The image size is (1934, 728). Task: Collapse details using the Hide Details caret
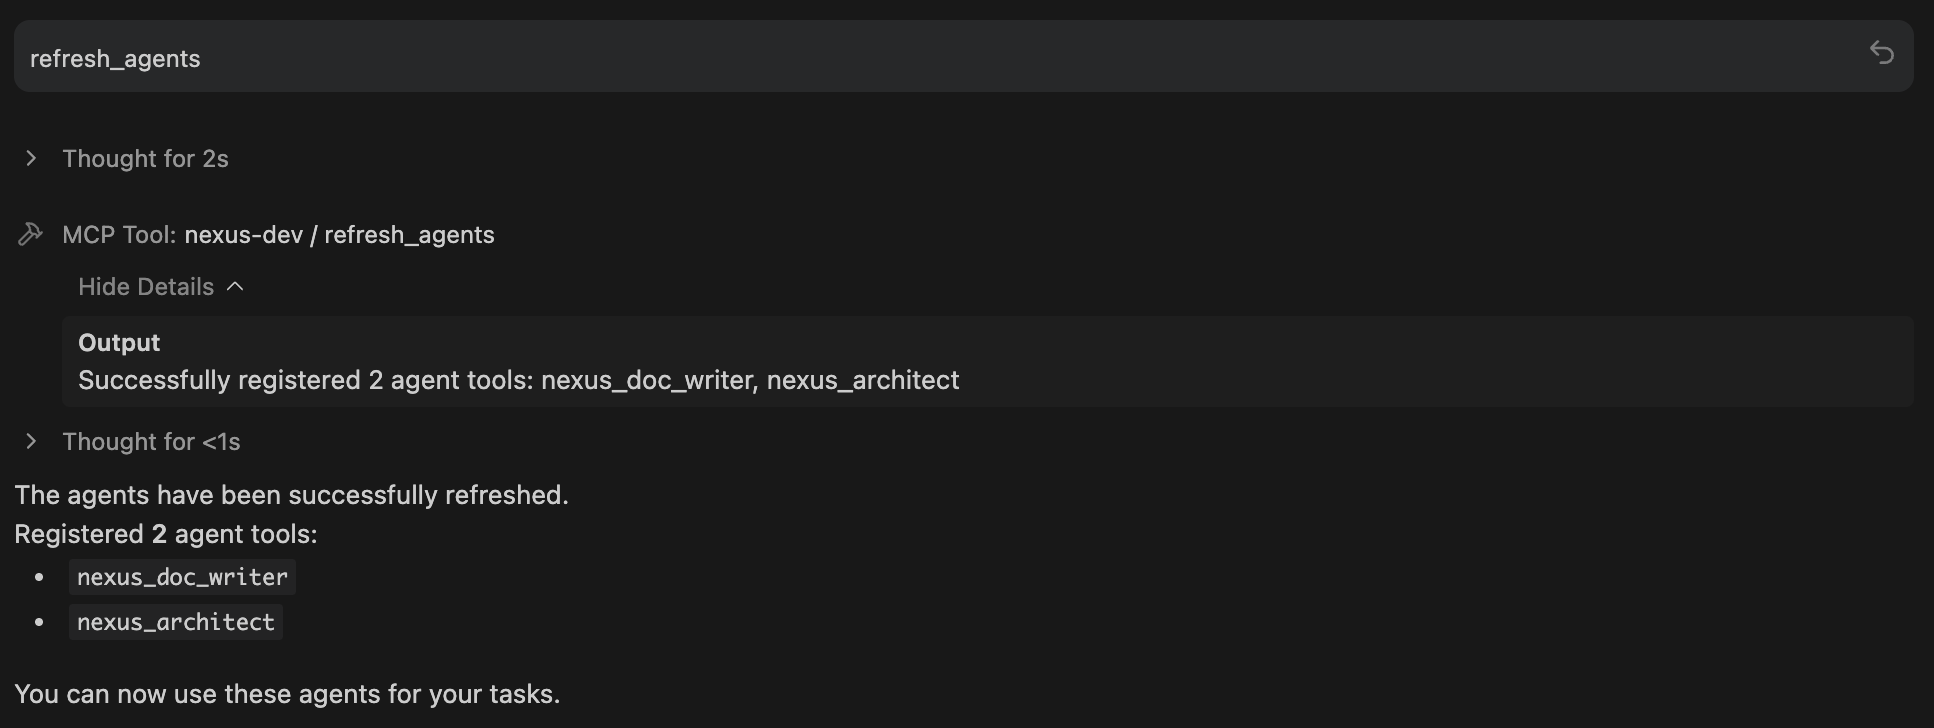pyautogui.click(x=235, y=287)
